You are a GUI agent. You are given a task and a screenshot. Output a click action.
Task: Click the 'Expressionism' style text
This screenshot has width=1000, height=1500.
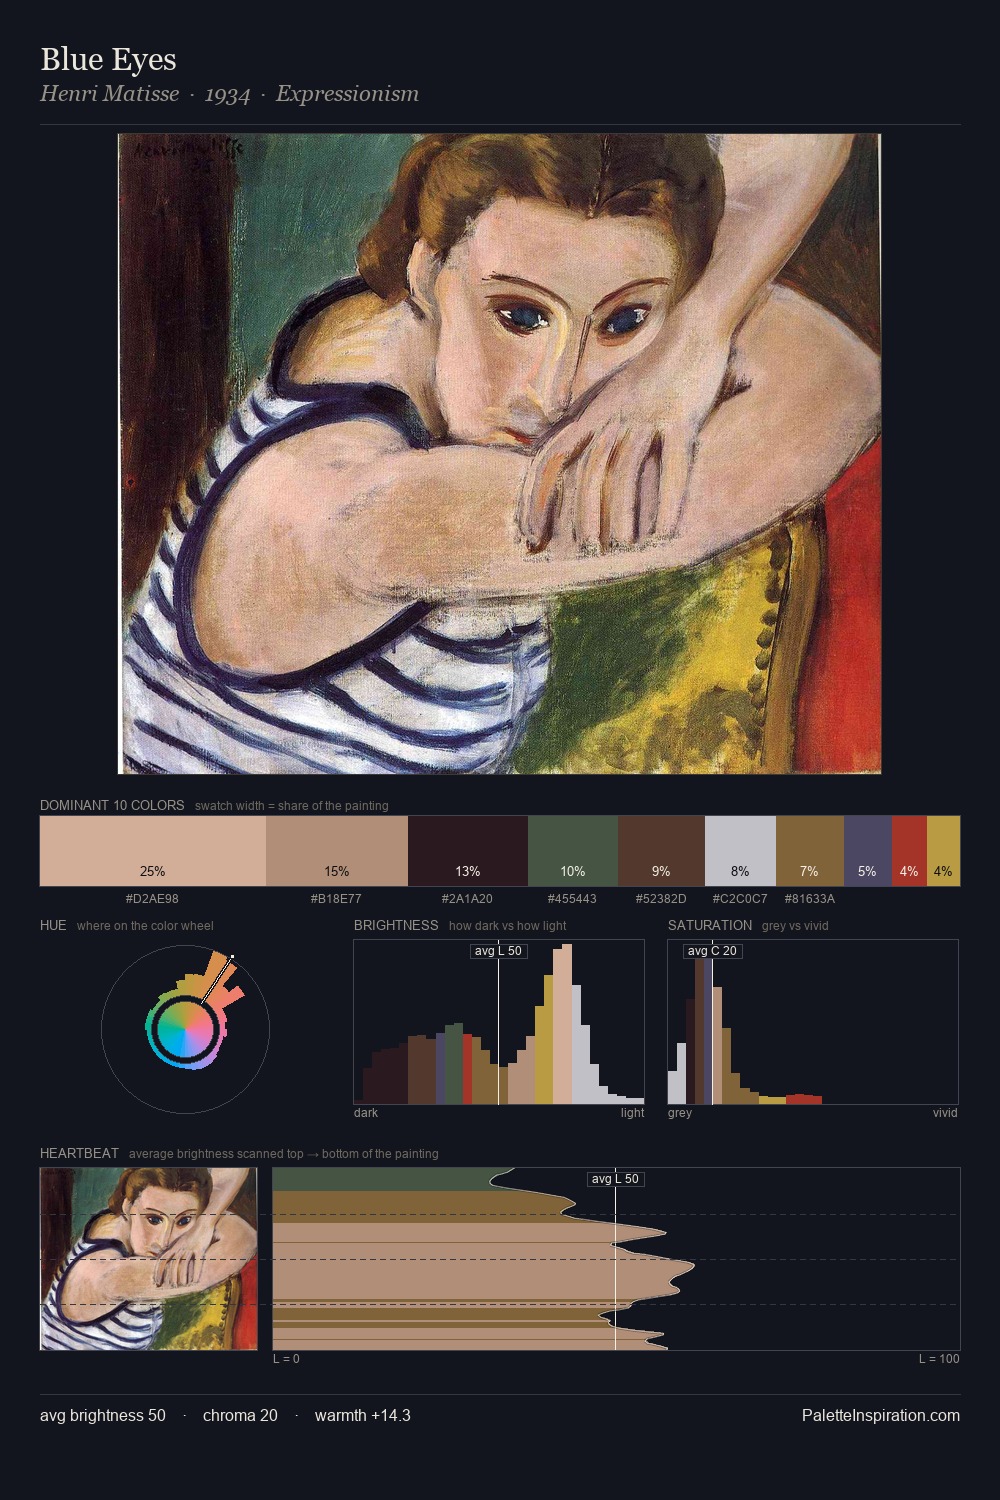pos(347,94)
